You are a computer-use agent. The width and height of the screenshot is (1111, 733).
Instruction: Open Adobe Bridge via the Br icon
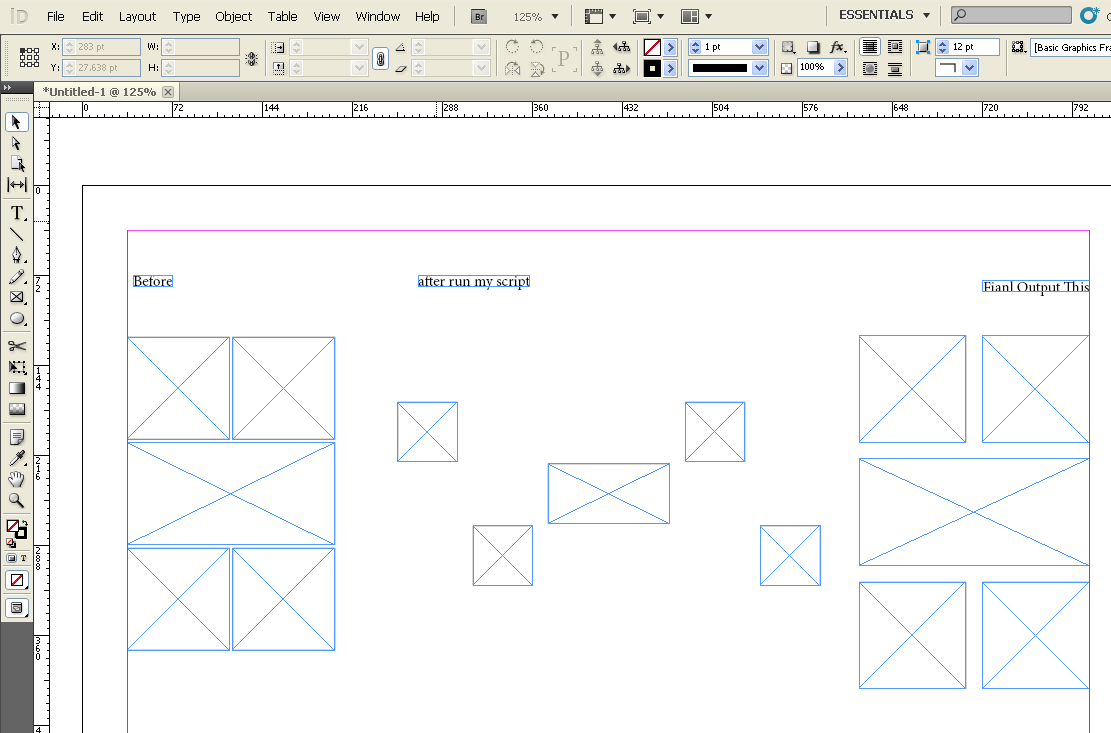[478, 16]
